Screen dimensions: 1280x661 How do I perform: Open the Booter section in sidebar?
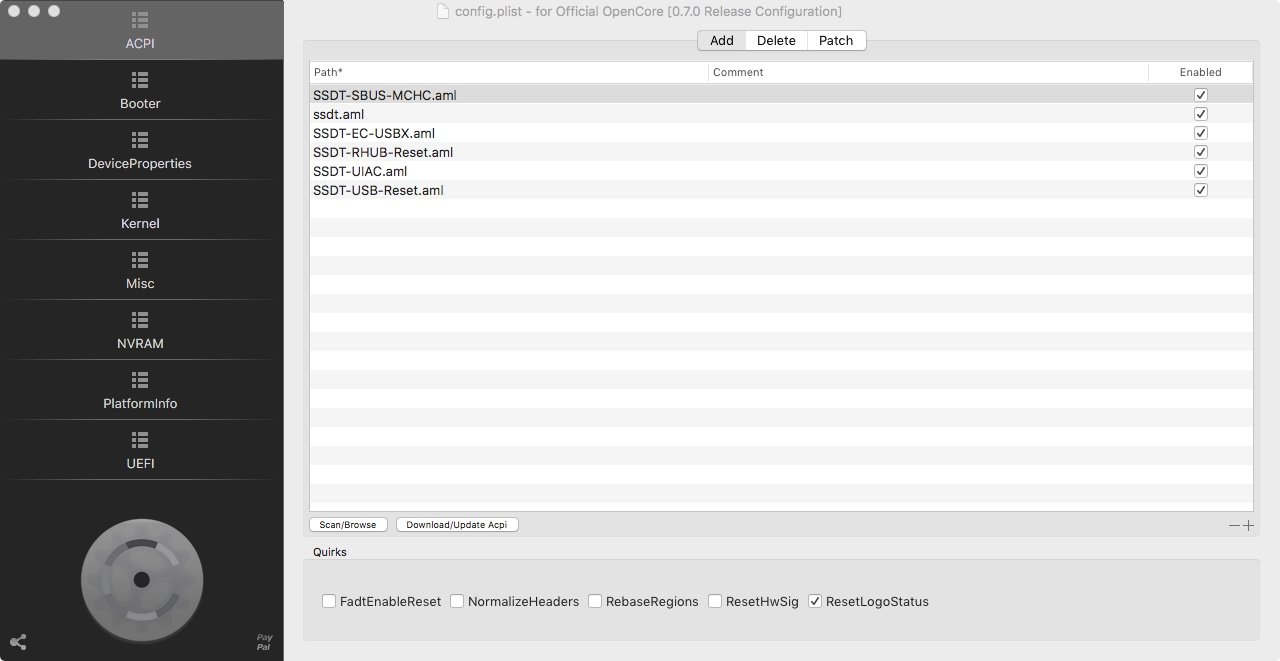coord(140,91)
